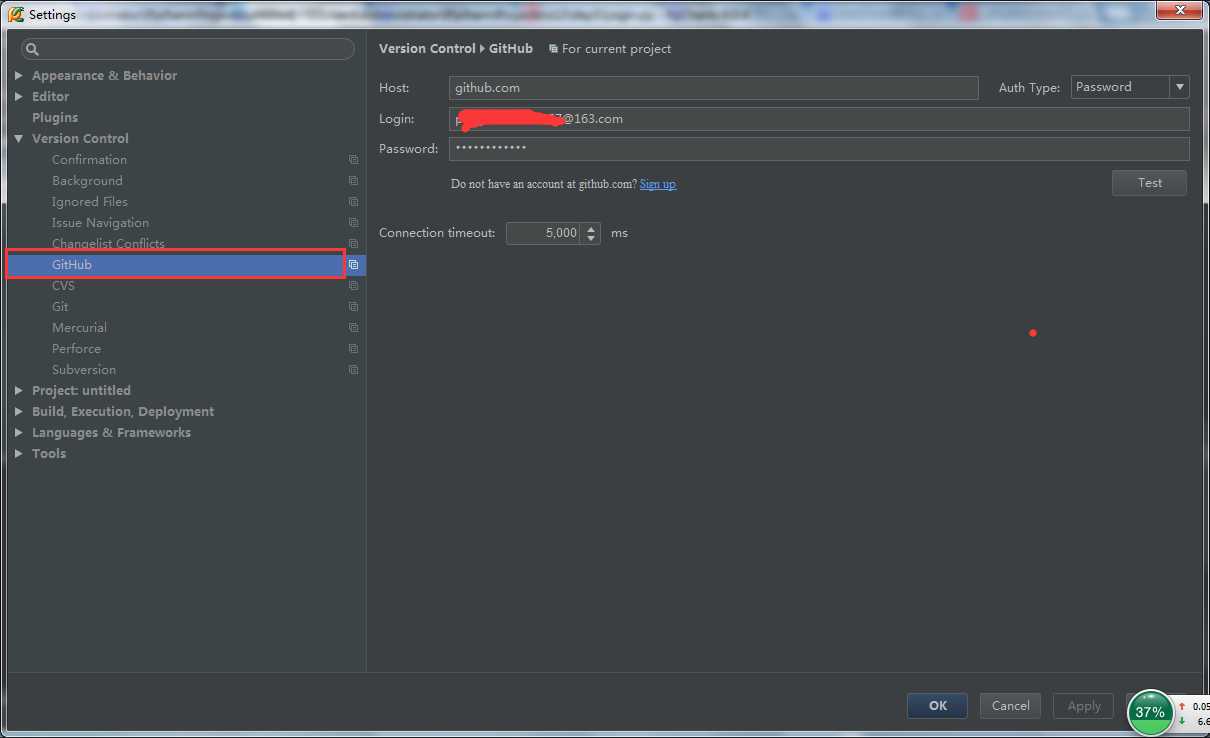This screenshot has width=1210, height=738.
Task: Click the project-level icon beside CVS
Action: click(353, 286)
